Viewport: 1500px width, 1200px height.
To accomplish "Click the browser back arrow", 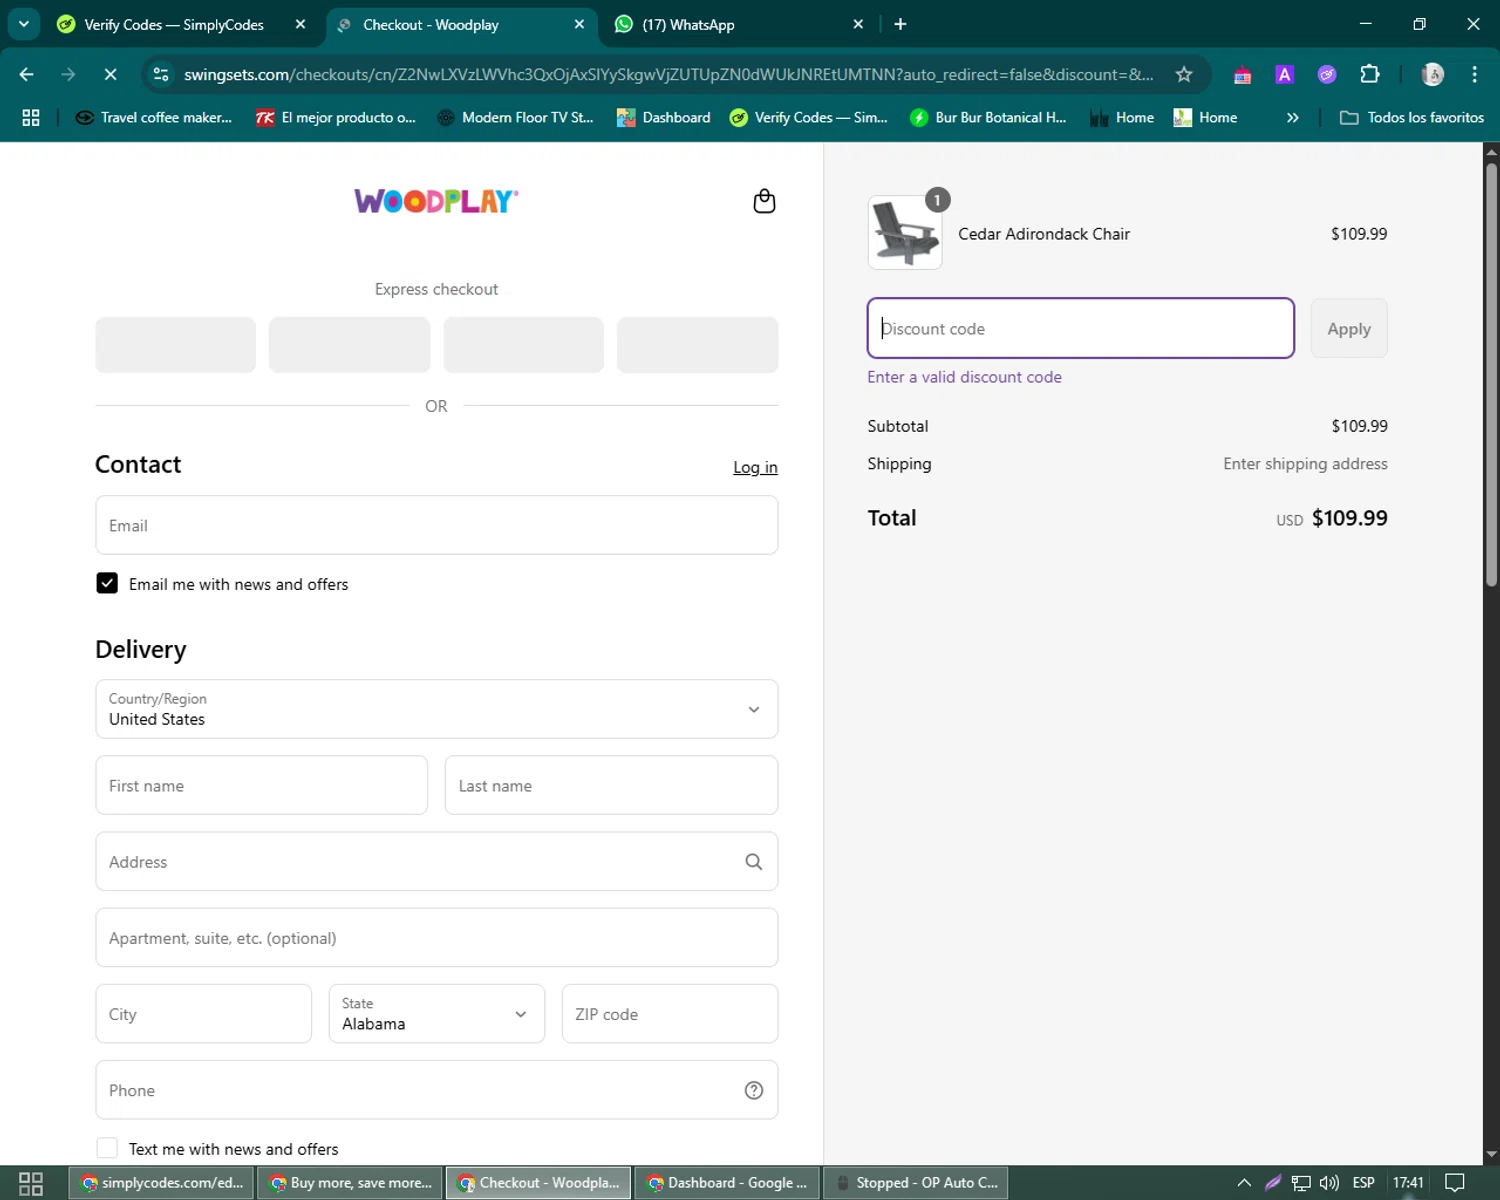I will click(27, 74).
